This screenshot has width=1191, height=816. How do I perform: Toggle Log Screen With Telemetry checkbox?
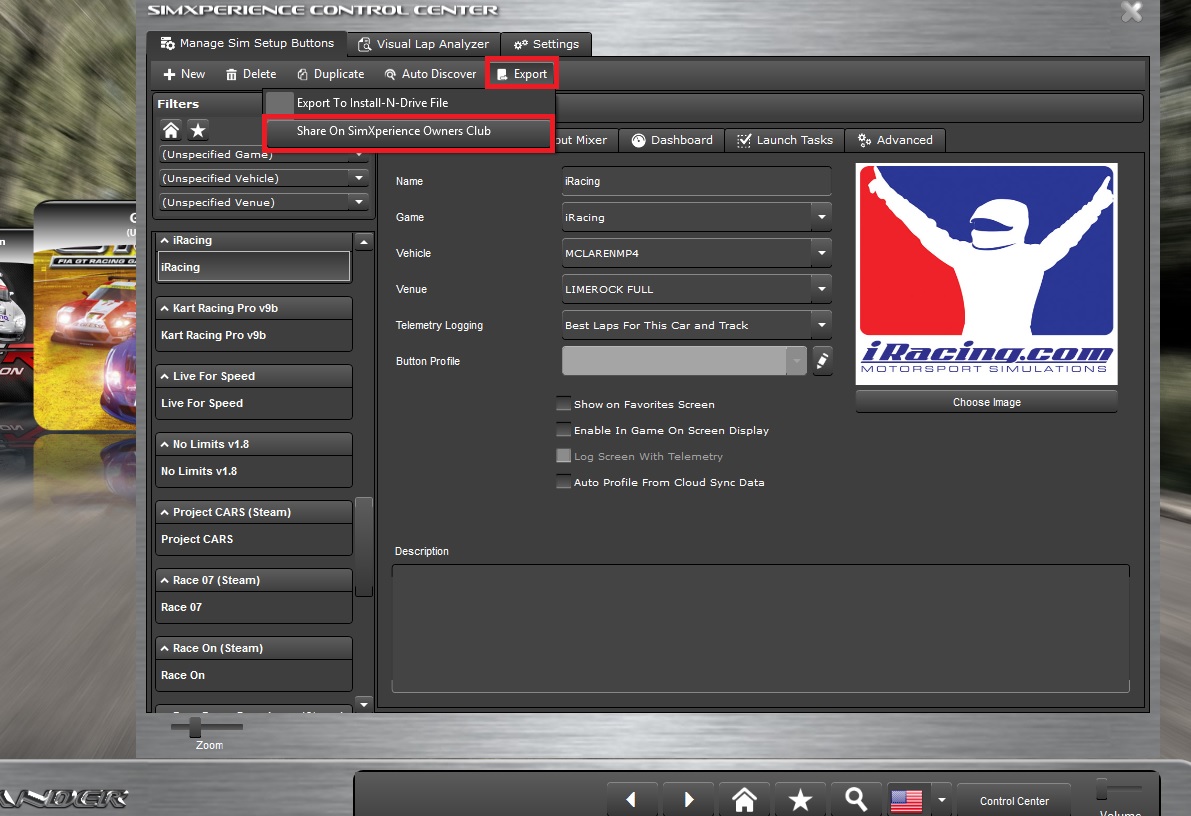[x=564, y=456]
